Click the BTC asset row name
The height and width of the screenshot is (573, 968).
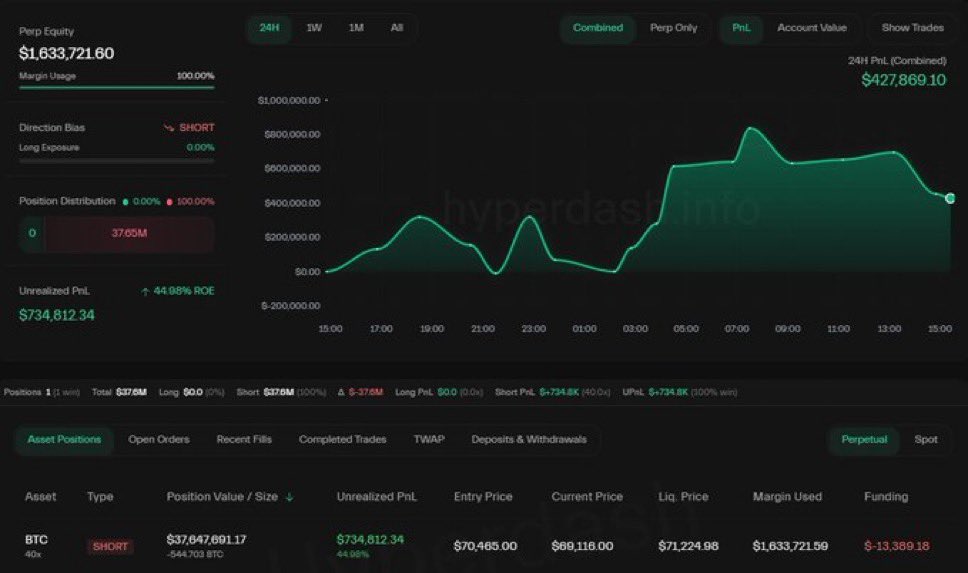[36, 540]
